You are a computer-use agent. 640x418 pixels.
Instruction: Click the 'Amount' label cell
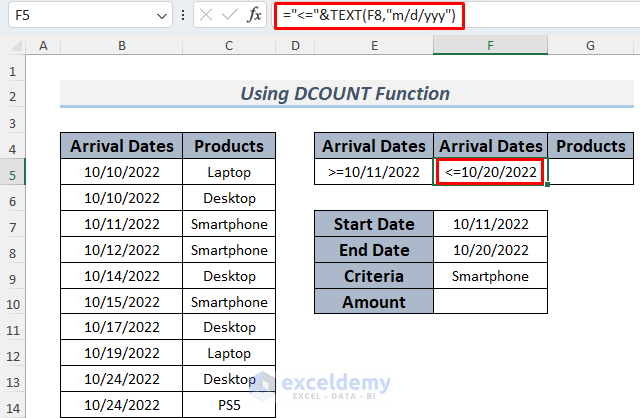click(x=374, y=302)
